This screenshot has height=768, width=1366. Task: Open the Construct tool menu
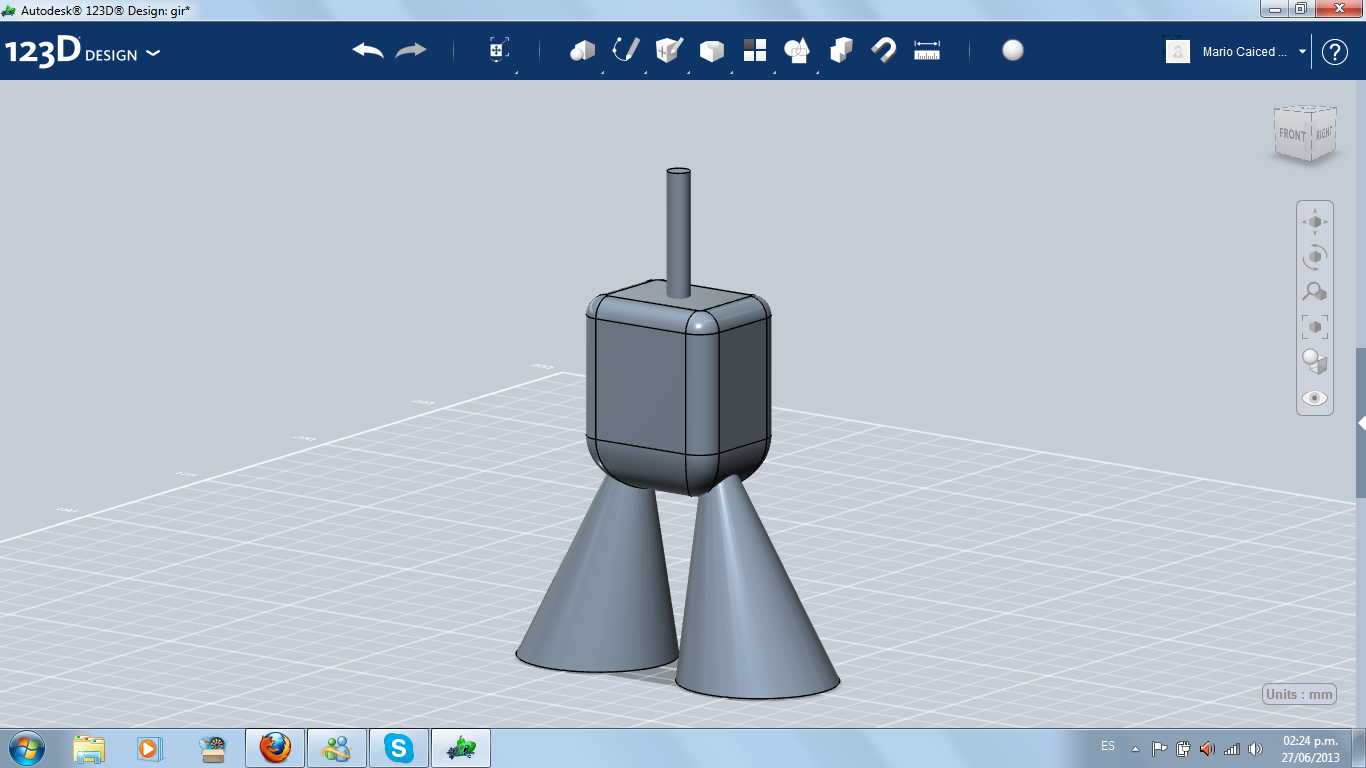[669, 50]
